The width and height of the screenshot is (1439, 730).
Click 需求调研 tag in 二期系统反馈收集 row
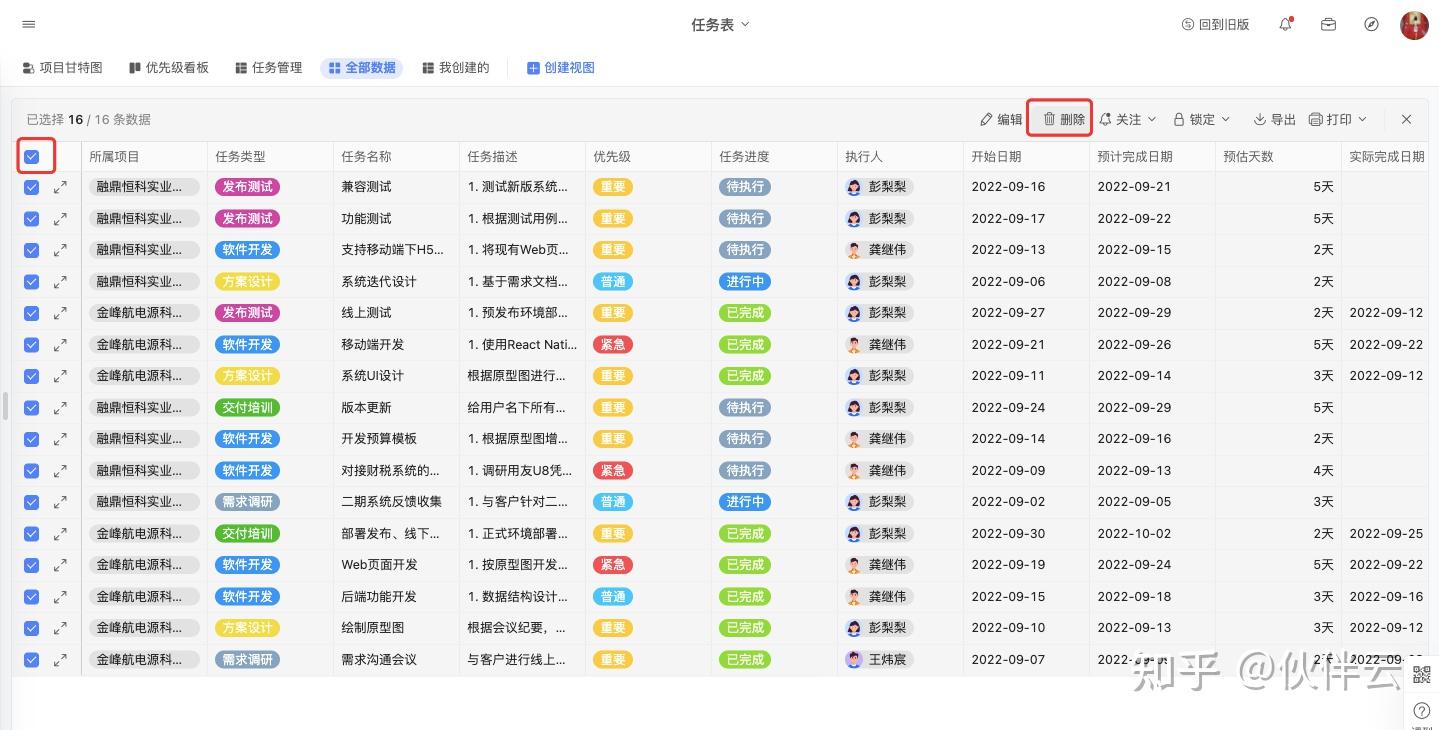tap(247, 502)
